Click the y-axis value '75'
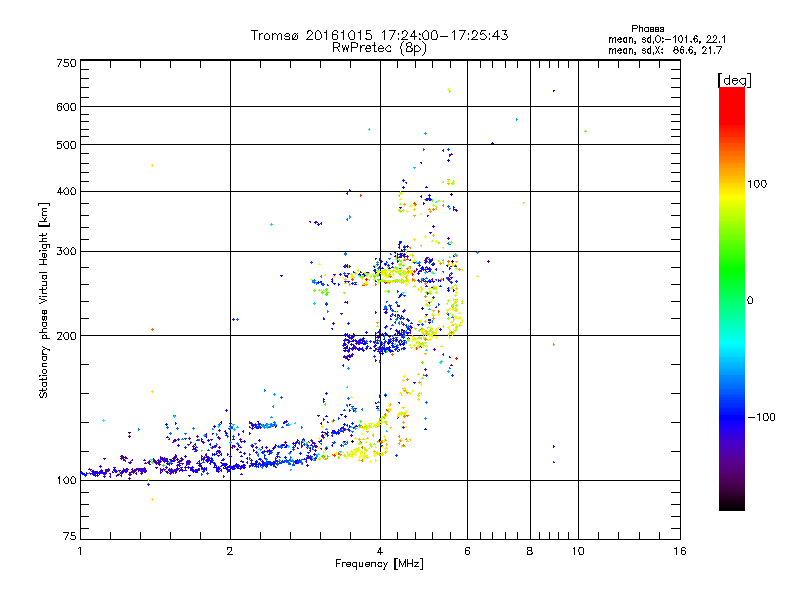The image size is (800, 600). 70,536
